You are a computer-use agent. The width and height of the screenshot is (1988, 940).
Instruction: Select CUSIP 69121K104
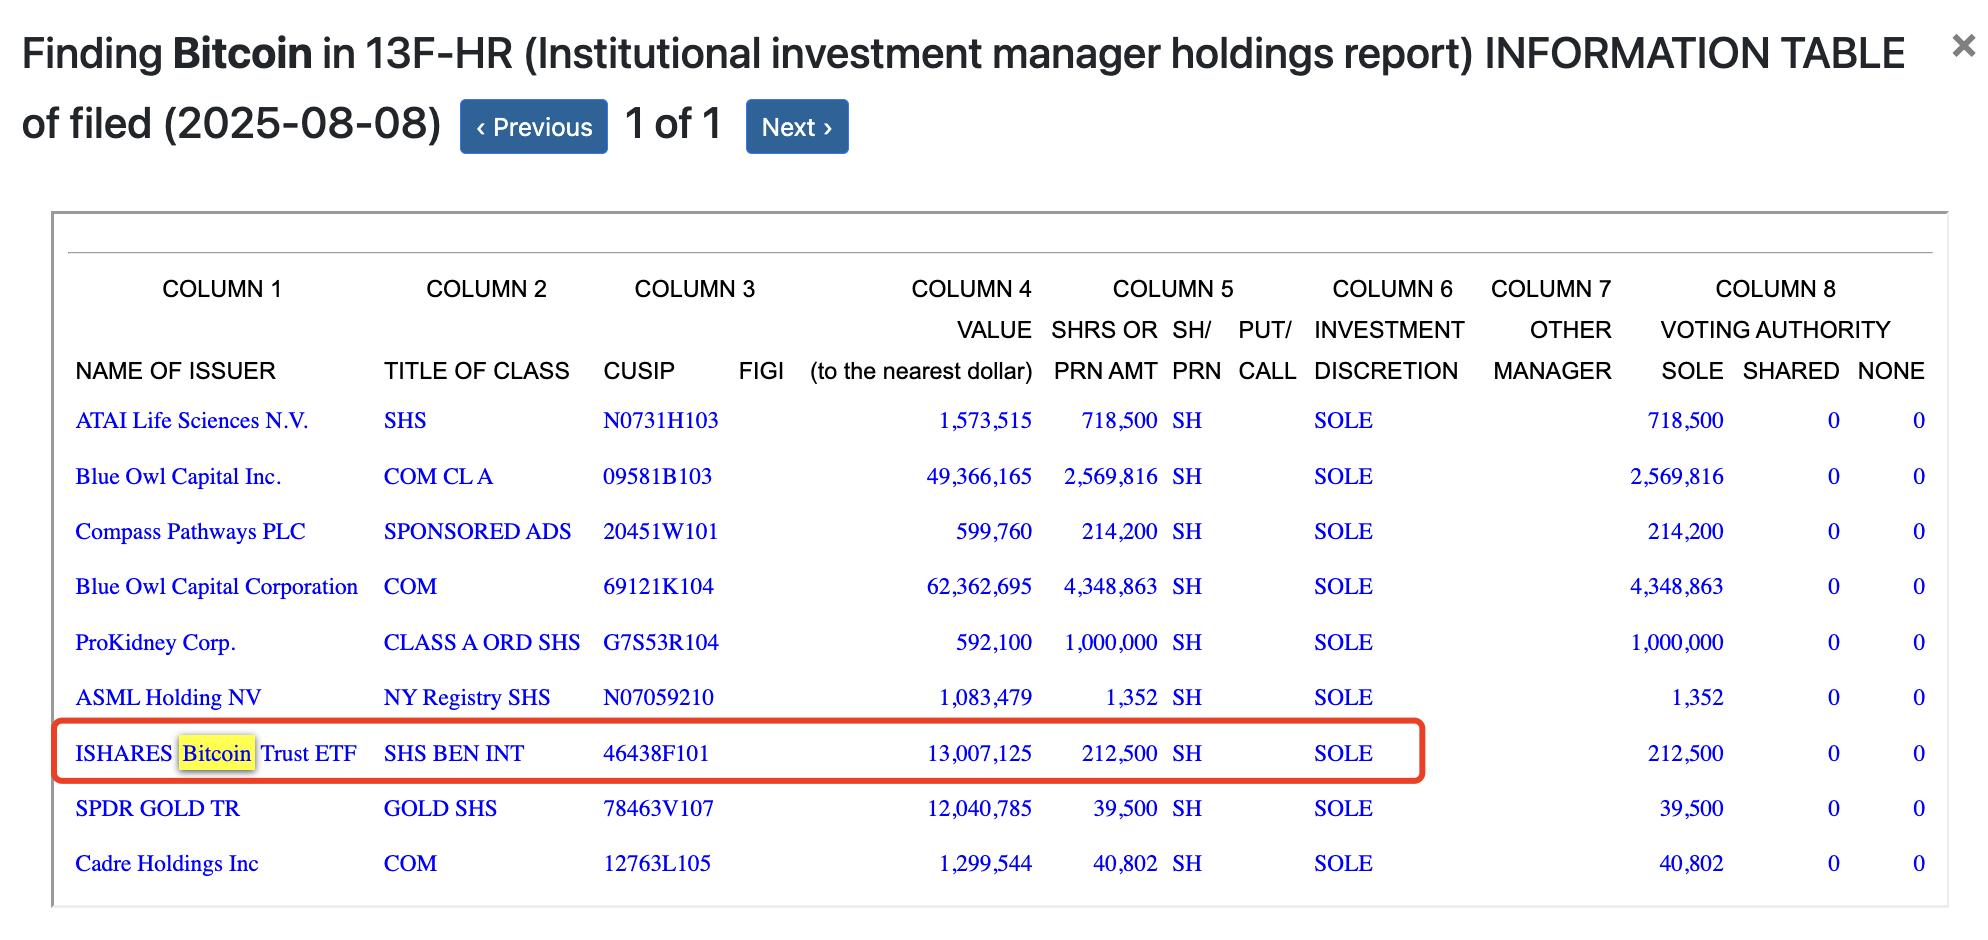point(658,586)
